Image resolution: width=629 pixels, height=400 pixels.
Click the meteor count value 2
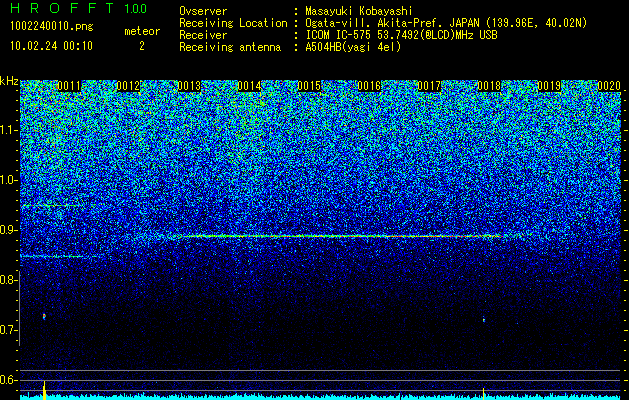click(x=142, y=46)
